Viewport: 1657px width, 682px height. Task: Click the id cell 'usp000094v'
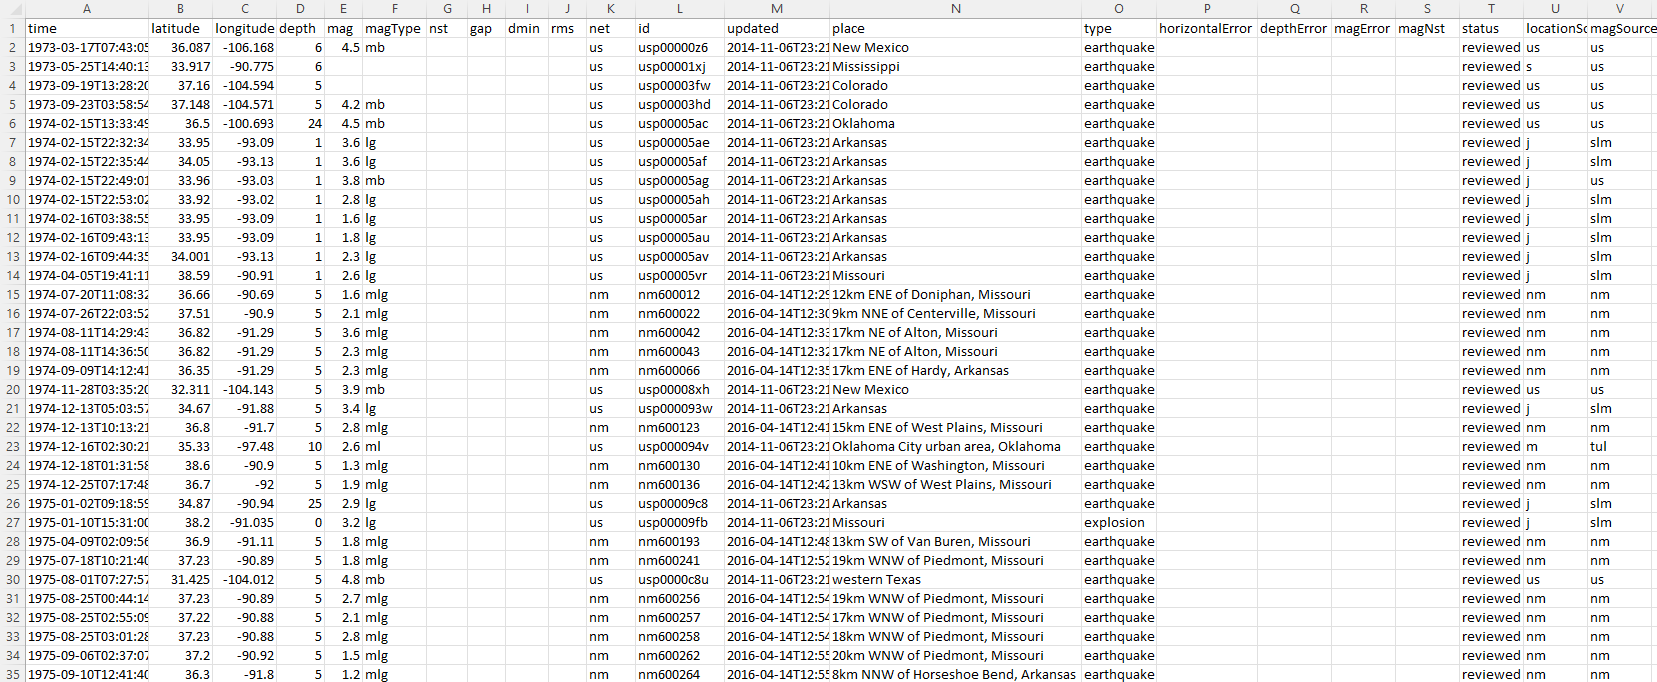pyautogui.click(x=680, y=447)
